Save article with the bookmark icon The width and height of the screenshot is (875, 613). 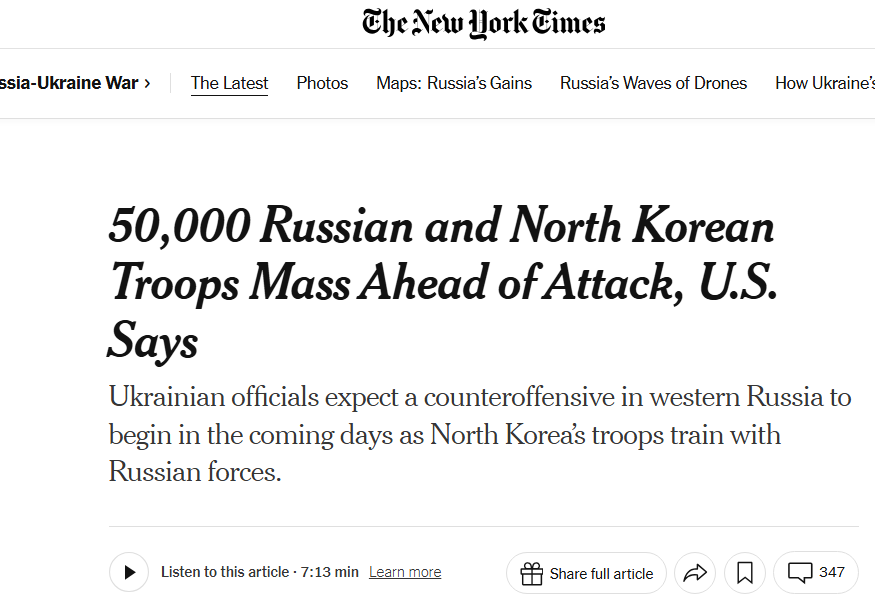pos(745,573)
